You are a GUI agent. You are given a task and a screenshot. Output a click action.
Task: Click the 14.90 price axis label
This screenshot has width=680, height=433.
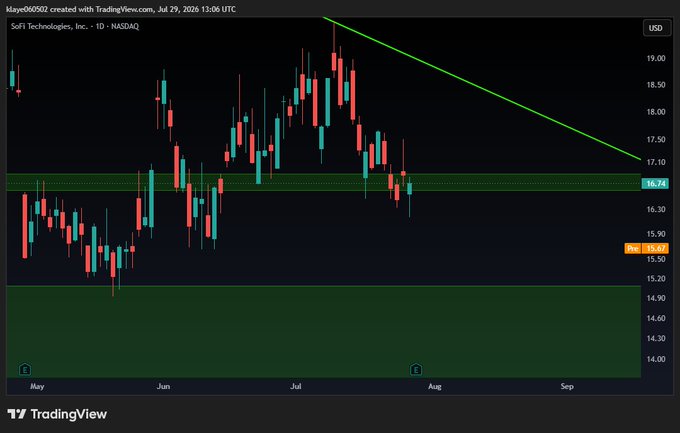[x=656, y=298]
